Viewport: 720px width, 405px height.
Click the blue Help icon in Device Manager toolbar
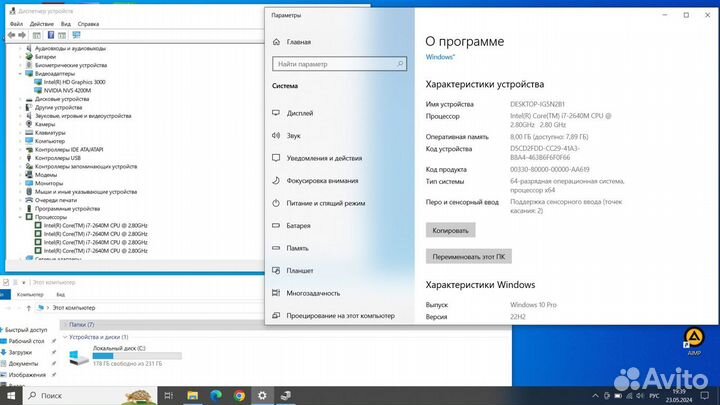51,35
